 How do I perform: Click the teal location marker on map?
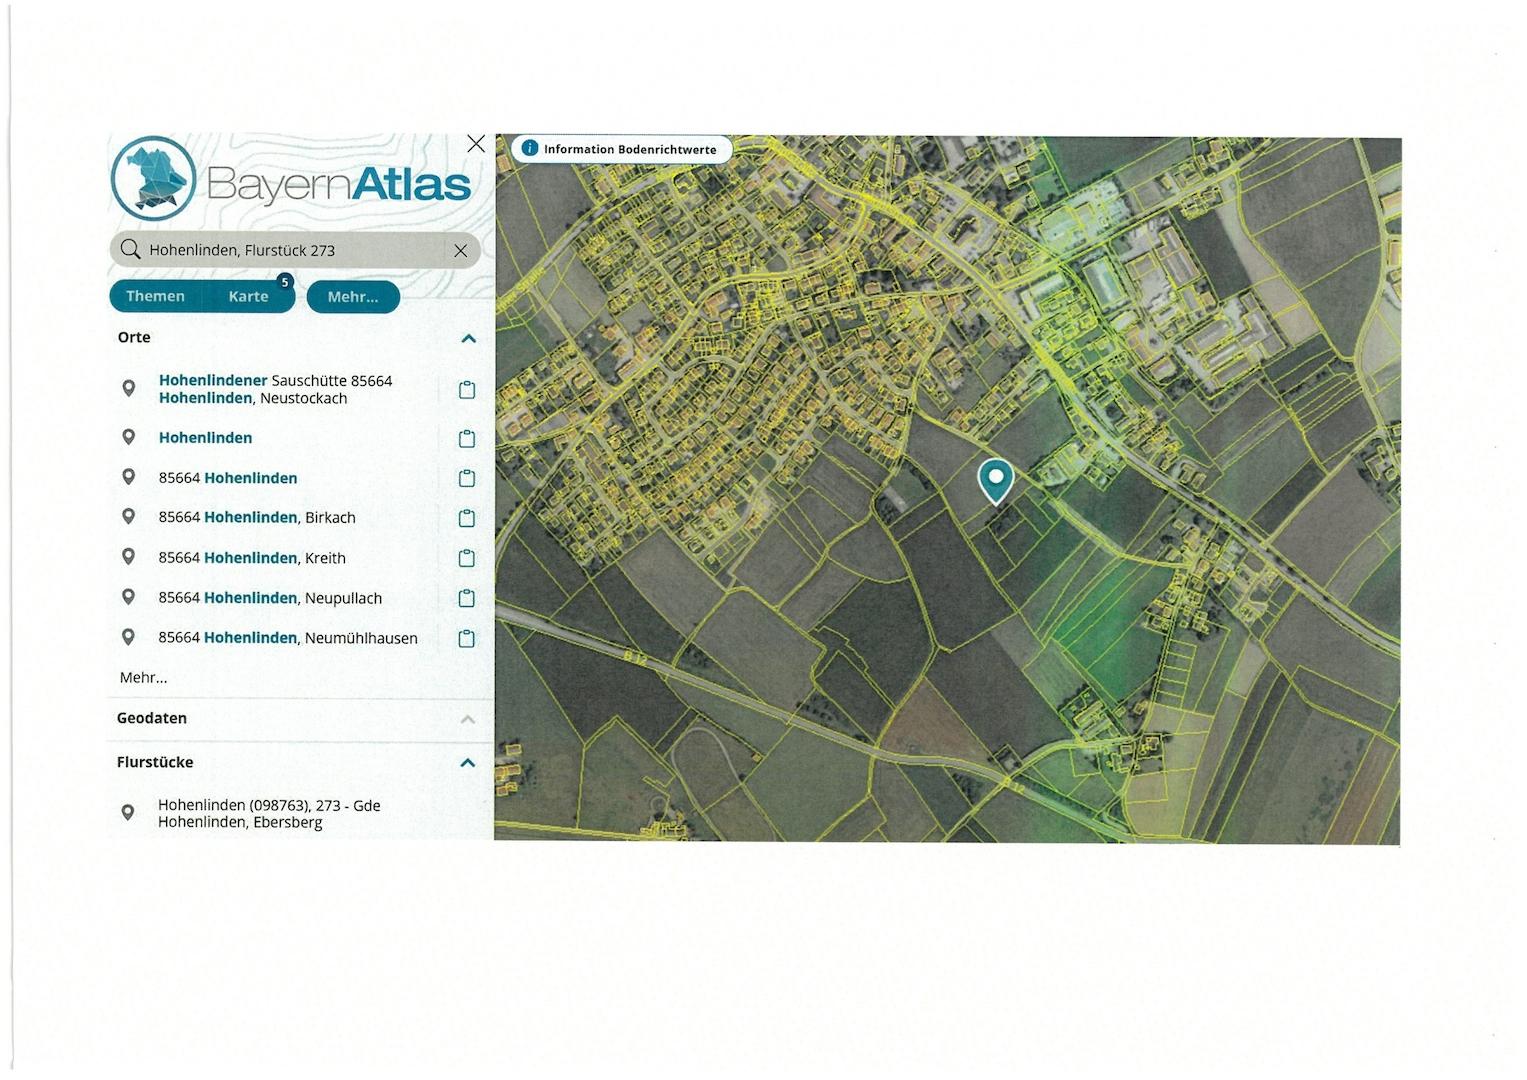[x=995, y=481]
